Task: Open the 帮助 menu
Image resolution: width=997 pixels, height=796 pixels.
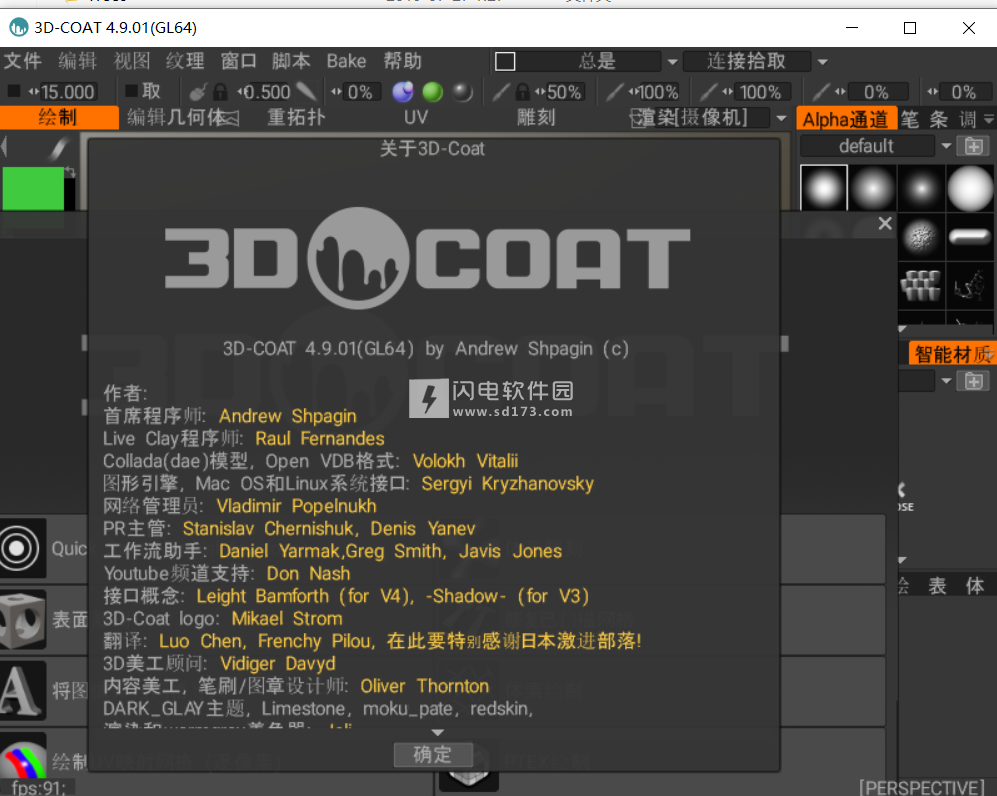Action: point(402,61)
